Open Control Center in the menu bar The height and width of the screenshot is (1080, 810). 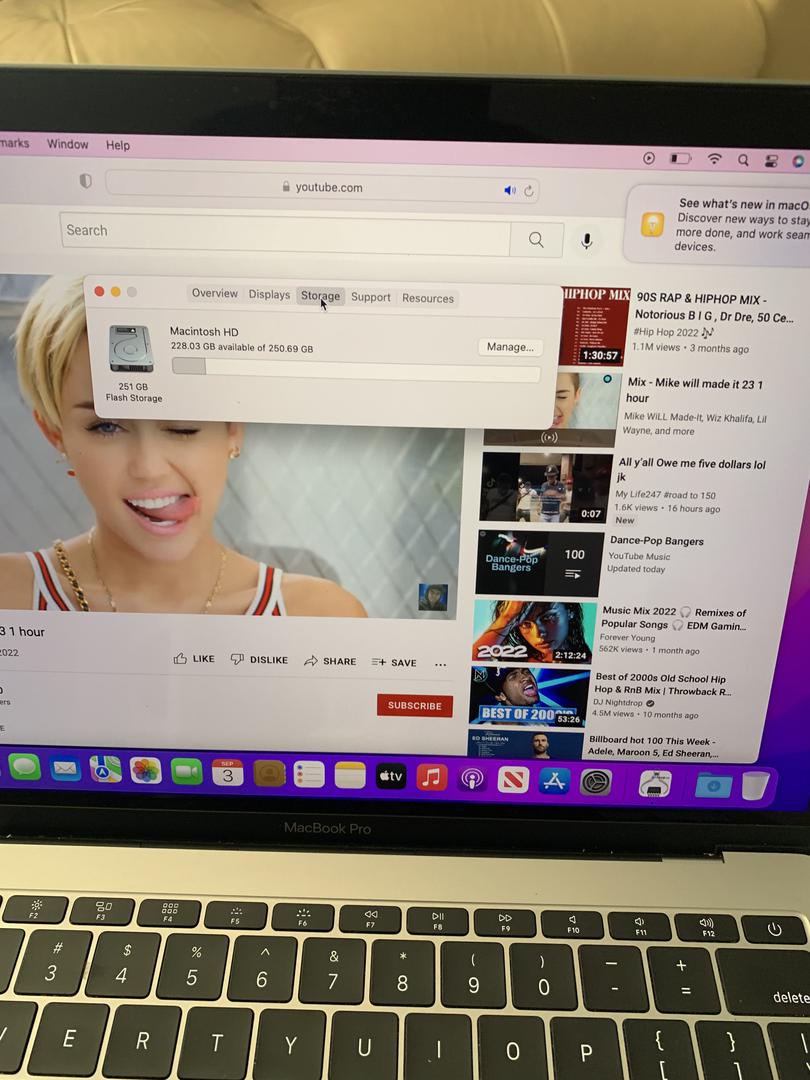[x=771, y=161]
